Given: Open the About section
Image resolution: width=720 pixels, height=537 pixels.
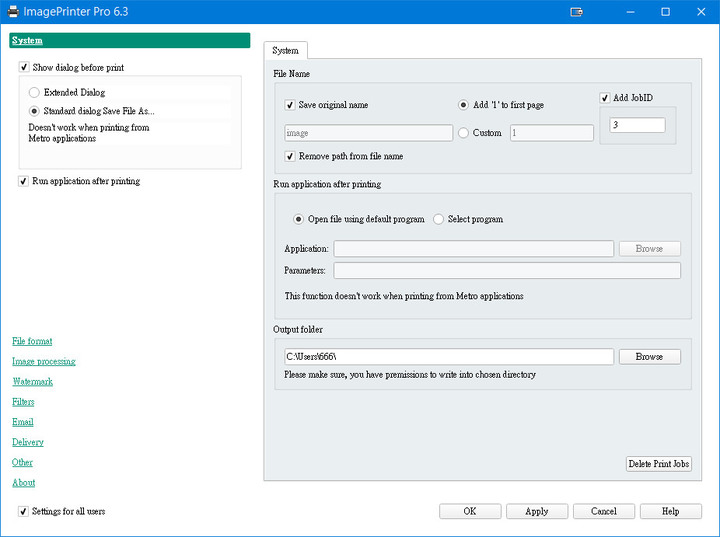Looking at the screenshot, I should [24, 482].
